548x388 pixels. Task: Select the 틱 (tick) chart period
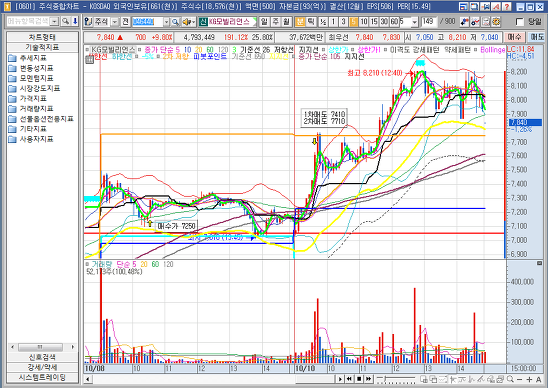click(x=310, y=22)
